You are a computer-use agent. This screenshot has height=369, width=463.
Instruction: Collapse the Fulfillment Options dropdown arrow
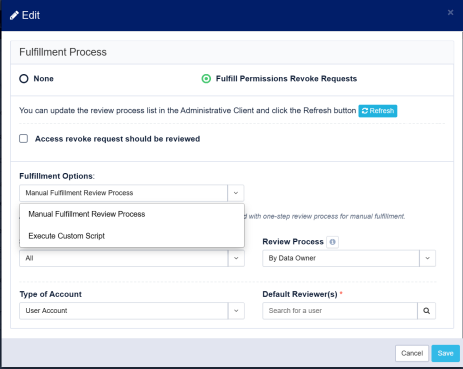pyautogui.click(x=236, y=193)
